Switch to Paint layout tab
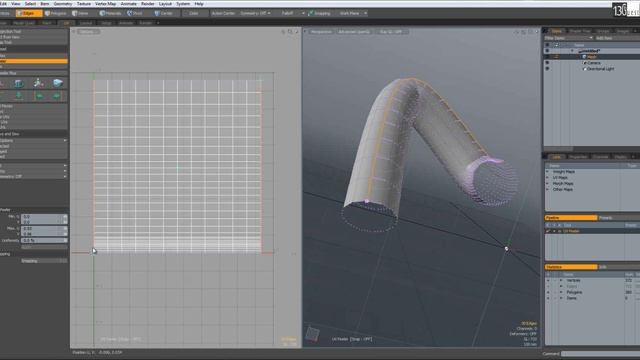This screenshot has height=360, width=640. coord(47,23)
